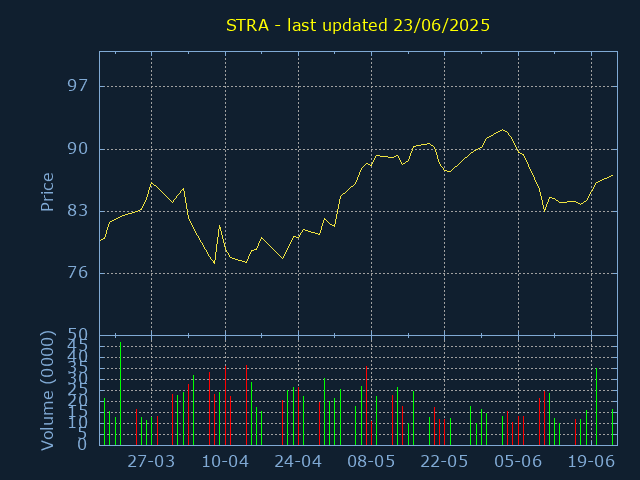This screenshot has height=480, width=640.
Task: Click the 19-06 date label
Action: (x=591, y=462)
